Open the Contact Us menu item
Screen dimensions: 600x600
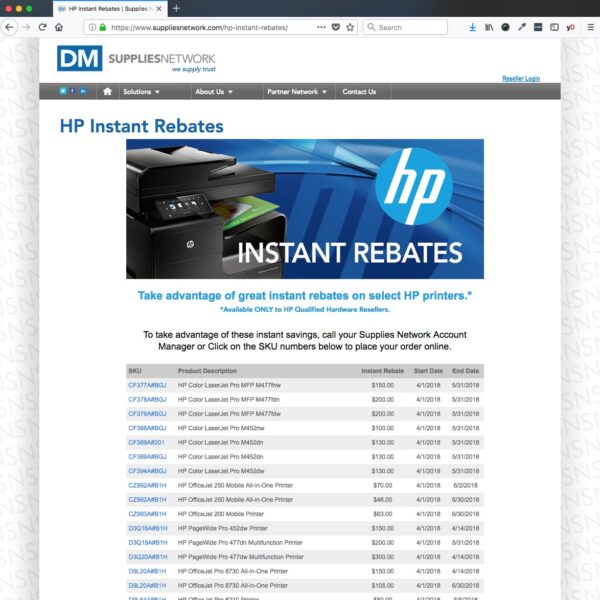[x=359, y=92]
